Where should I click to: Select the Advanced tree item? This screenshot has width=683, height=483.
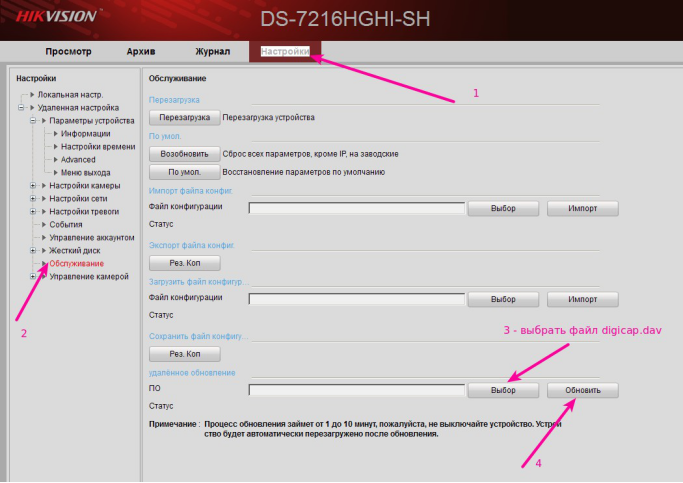[x=78, y=159]
